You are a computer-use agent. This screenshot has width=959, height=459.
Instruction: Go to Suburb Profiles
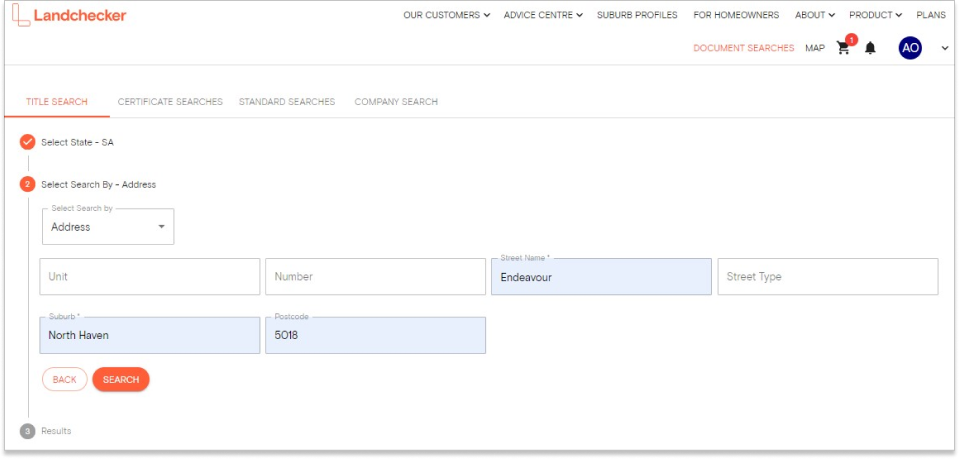pos(637,15)
